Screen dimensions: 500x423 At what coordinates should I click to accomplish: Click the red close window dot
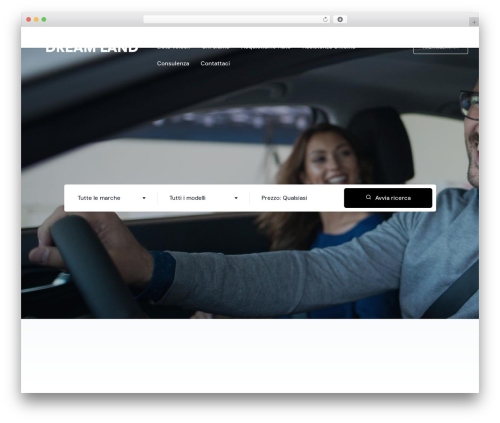(x=29, y=20)
